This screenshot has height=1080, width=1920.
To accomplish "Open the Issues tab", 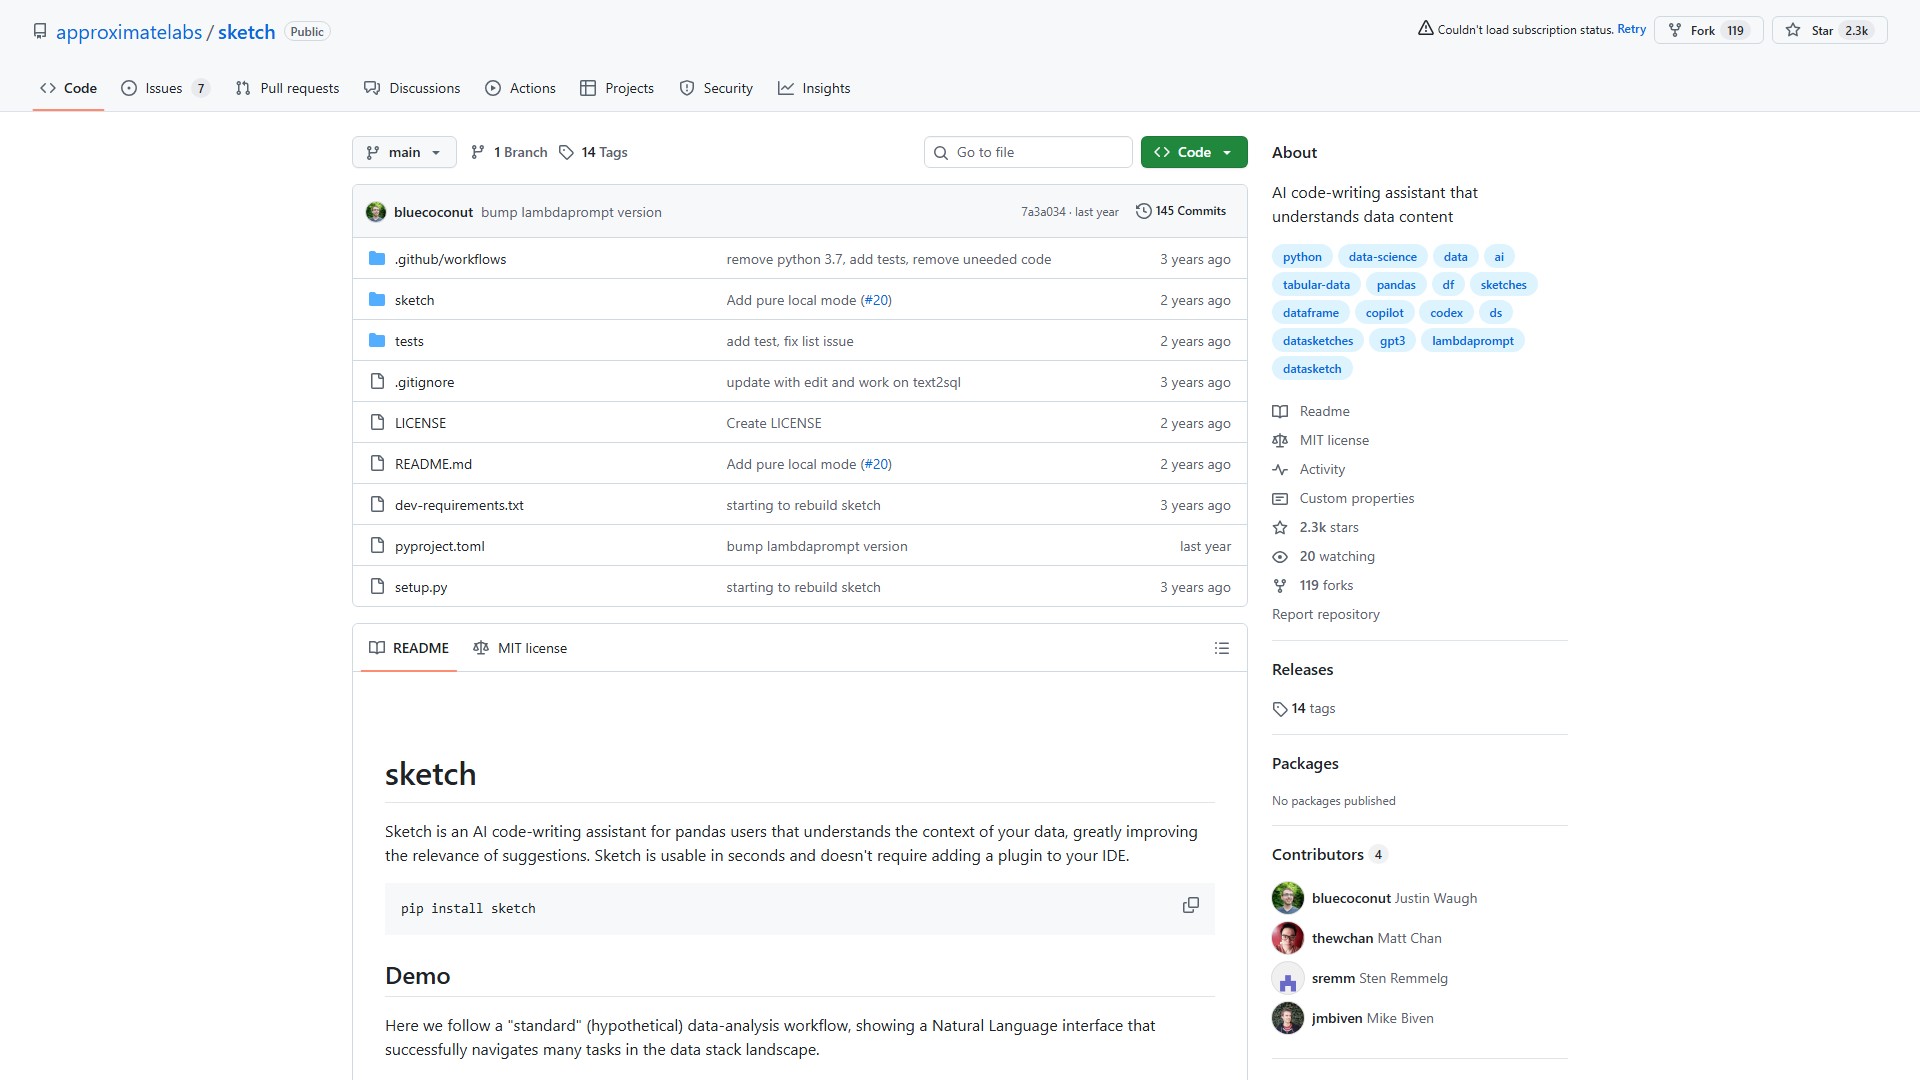I will point(163,88).
